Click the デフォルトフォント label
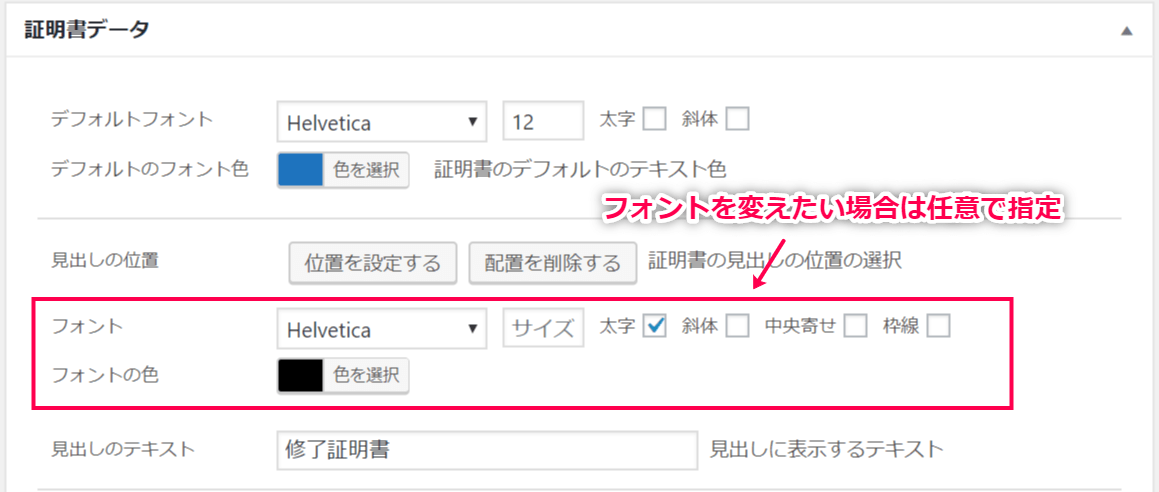 point(132,118)
